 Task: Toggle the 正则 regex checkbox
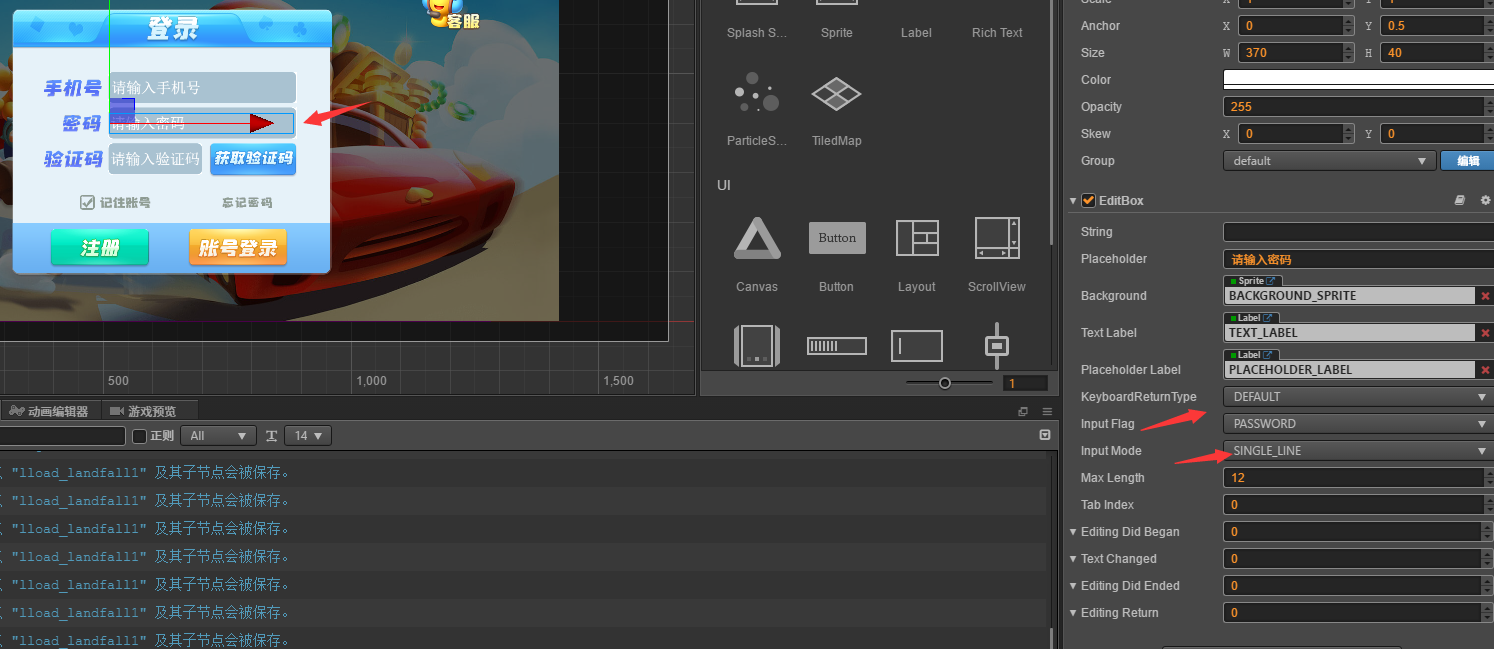140,436
